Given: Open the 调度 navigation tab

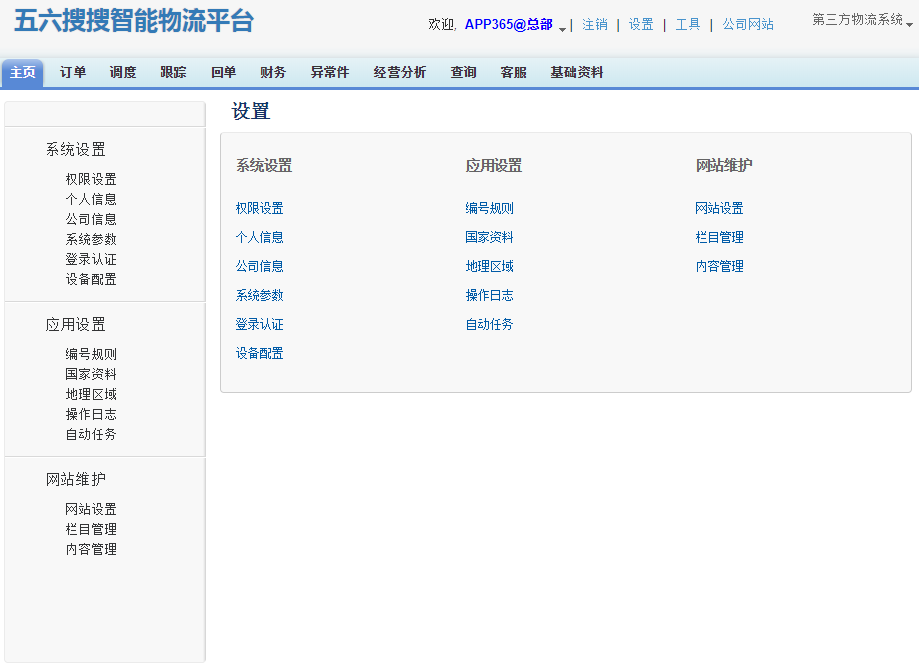Looking at the screenshot, I should [x=123, y=72].
